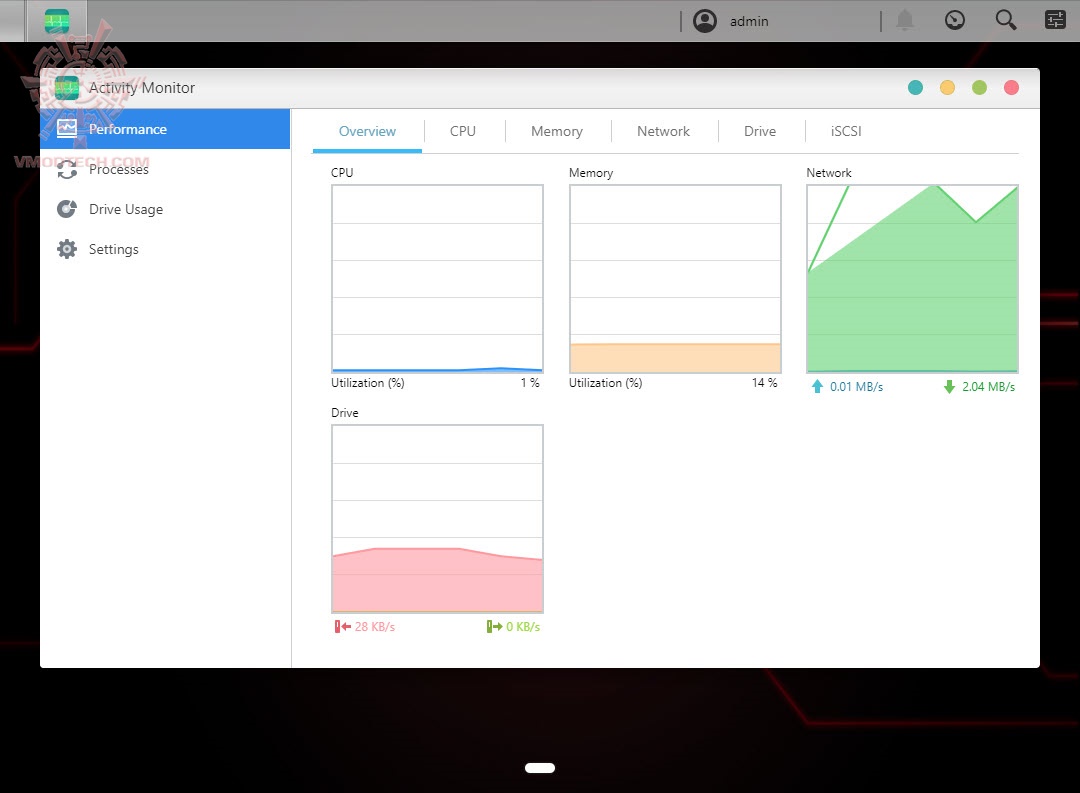Click the '14 %' memory utilization value

point(765,382)
